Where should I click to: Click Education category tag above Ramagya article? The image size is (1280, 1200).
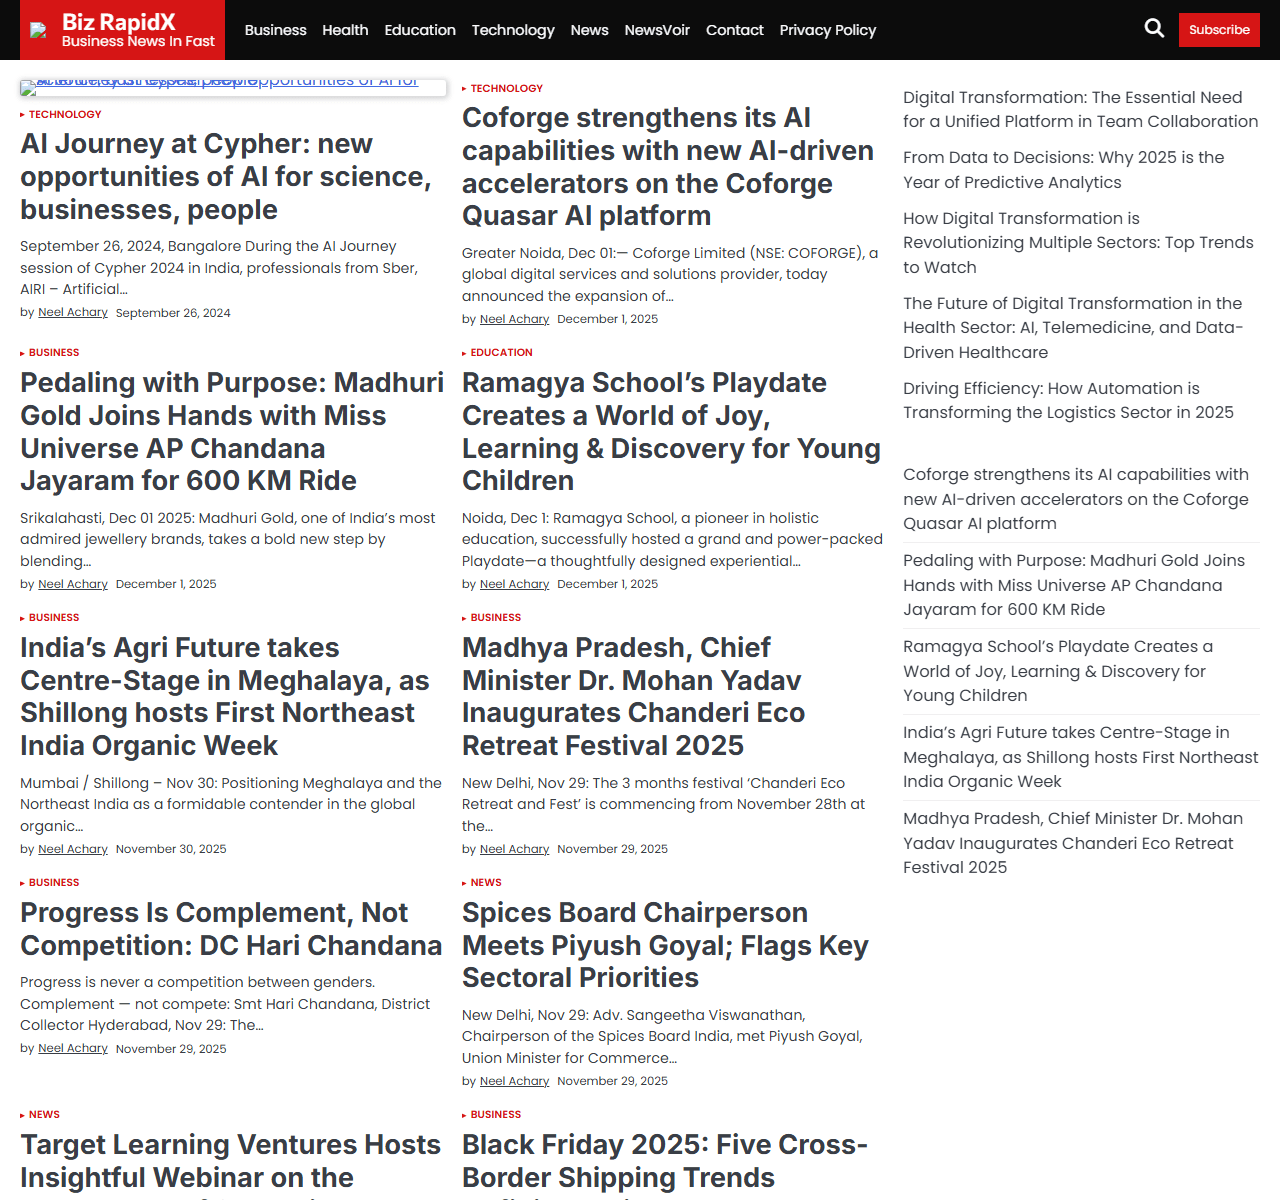(x=501, y=353)
